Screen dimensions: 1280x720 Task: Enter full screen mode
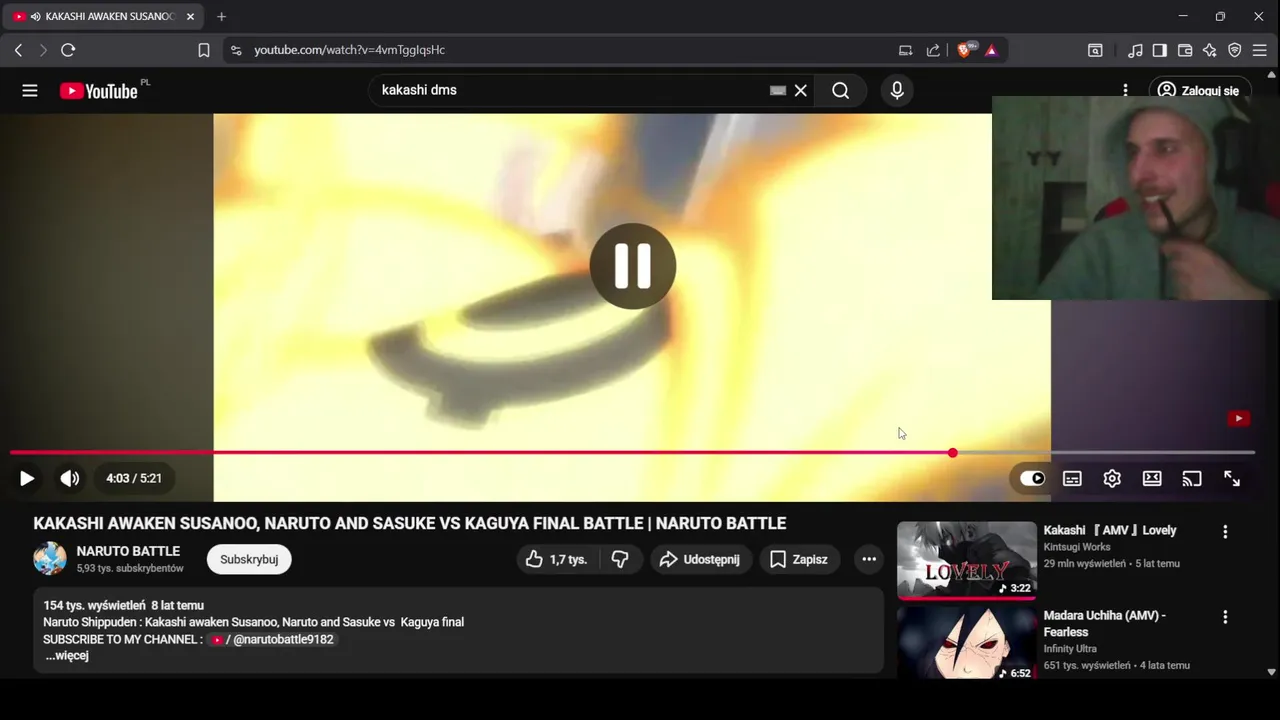click(x=1232, y=479)
